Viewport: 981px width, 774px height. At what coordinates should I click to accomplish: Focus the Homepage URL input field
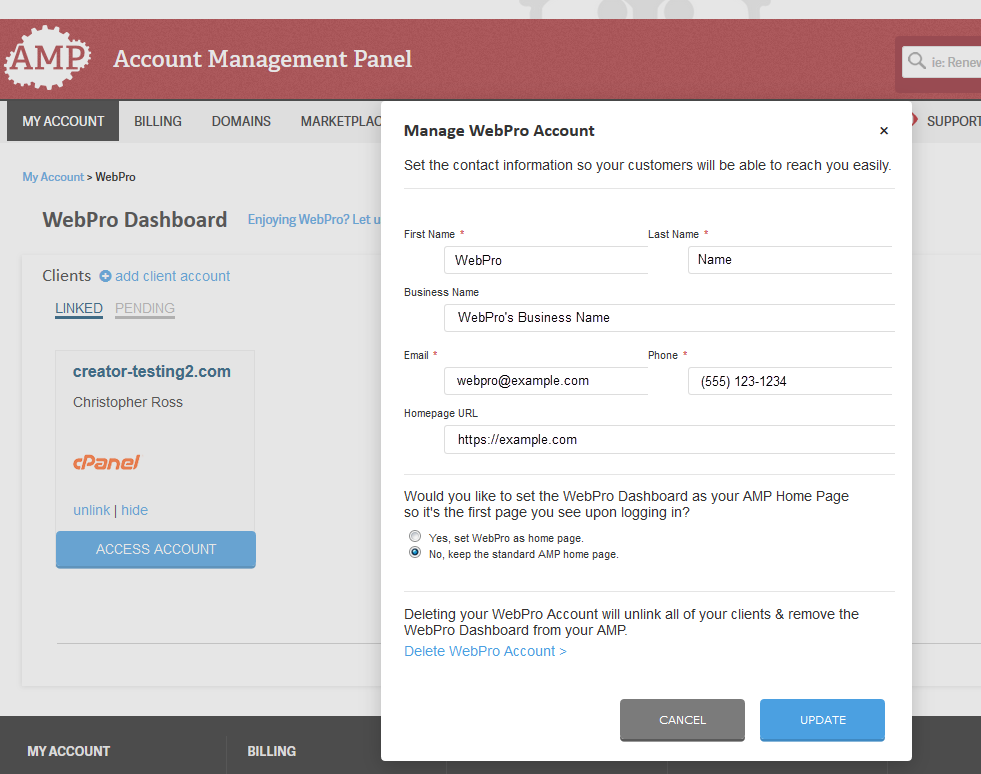(668, 440)
